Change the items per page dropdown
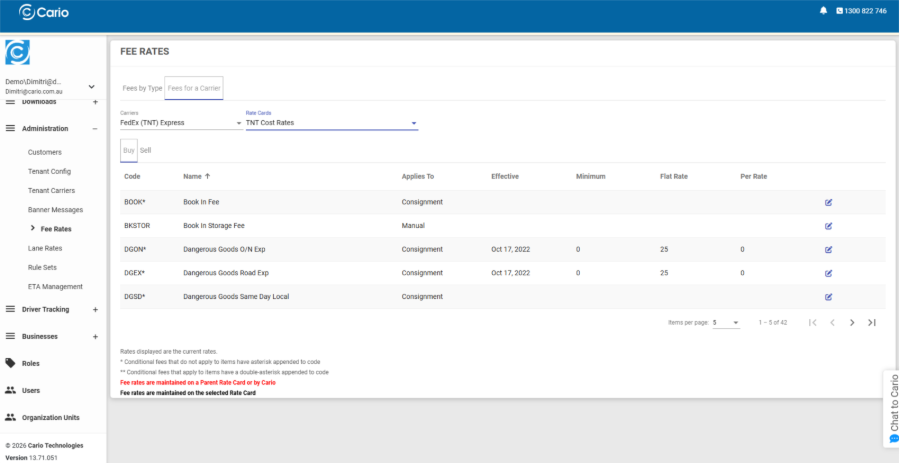900x463 pixels. (726, 323)
